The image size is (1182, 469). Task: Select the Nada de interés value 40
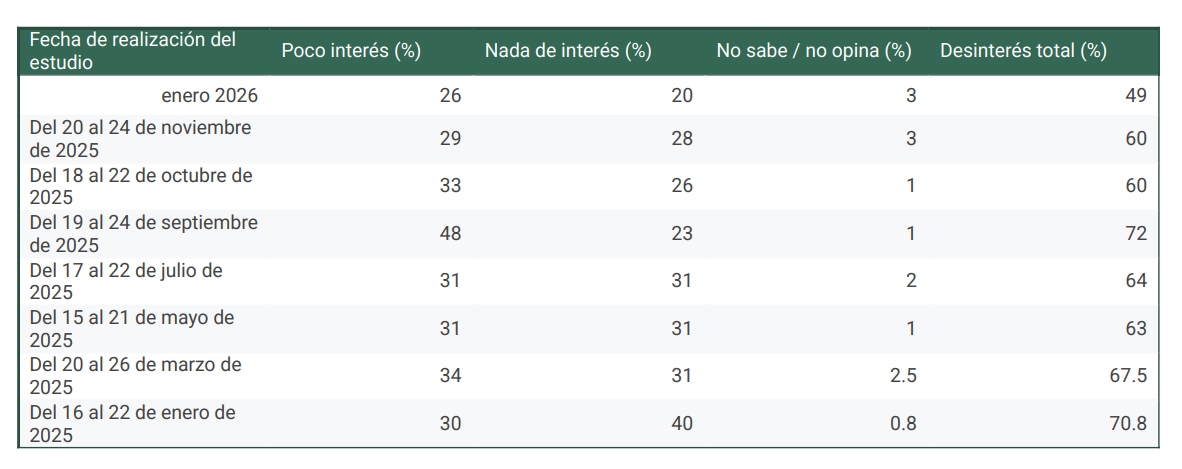click(x=682, y=424)
